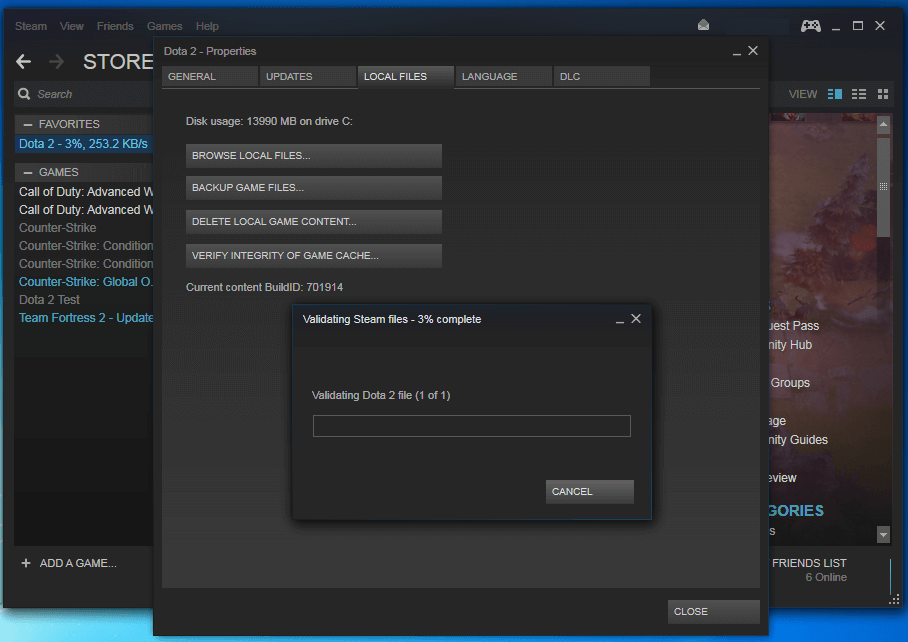Viewport: 908px width, 642px height.
Task: Open the Steam menu
Action: tap(31, 26)
